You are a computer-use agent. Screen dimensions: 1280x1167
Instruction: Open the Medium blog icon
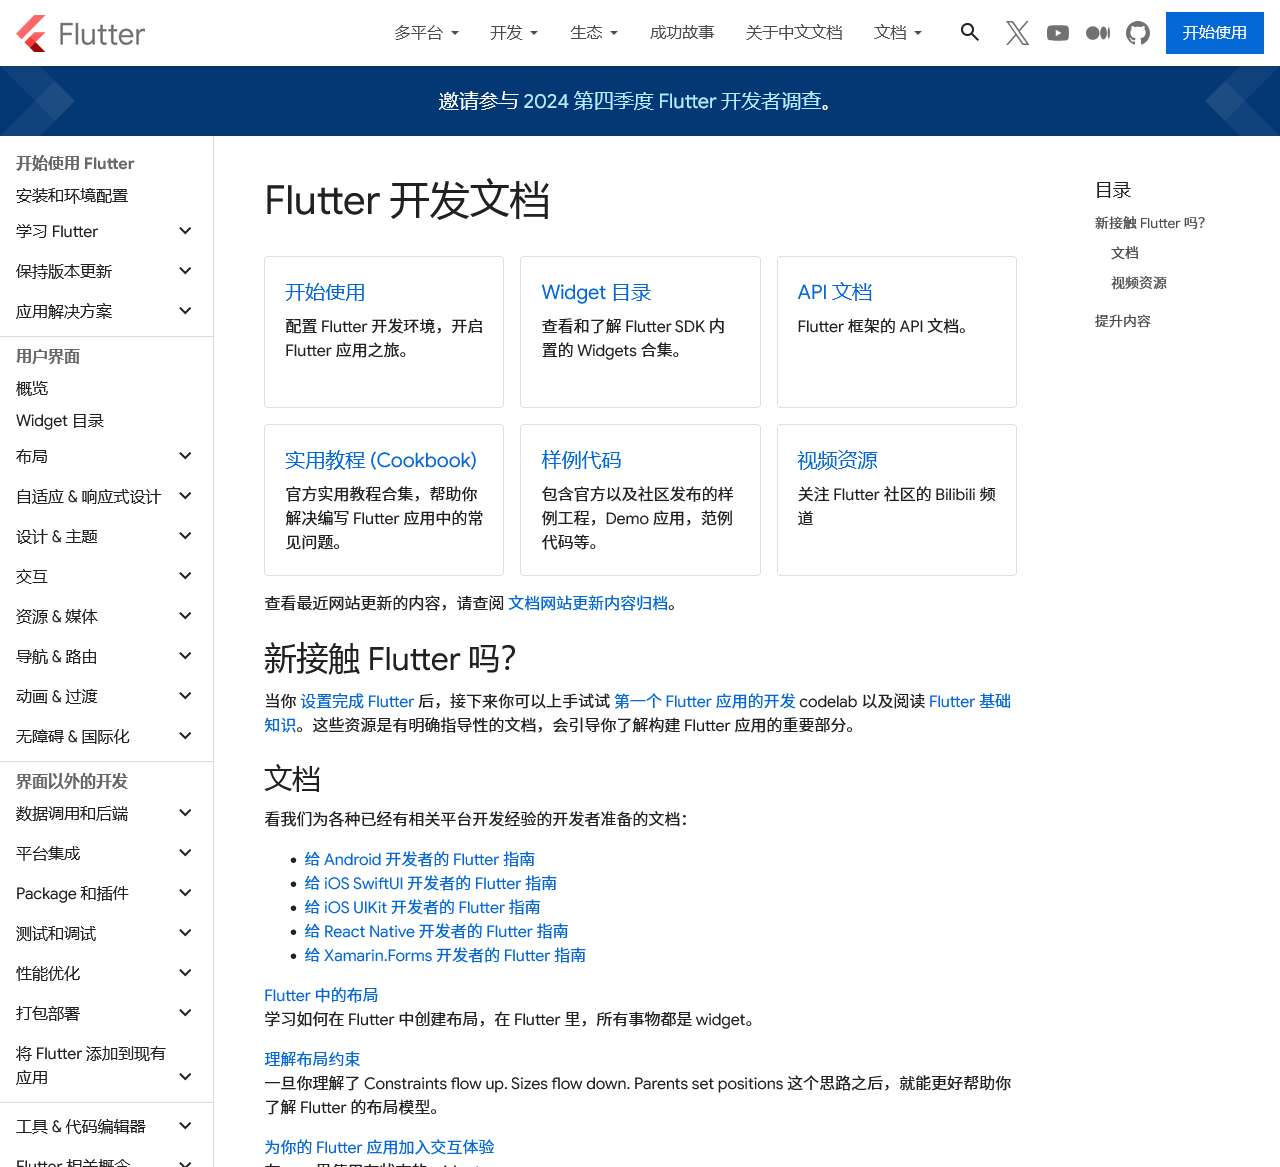tap(1097, 33)
